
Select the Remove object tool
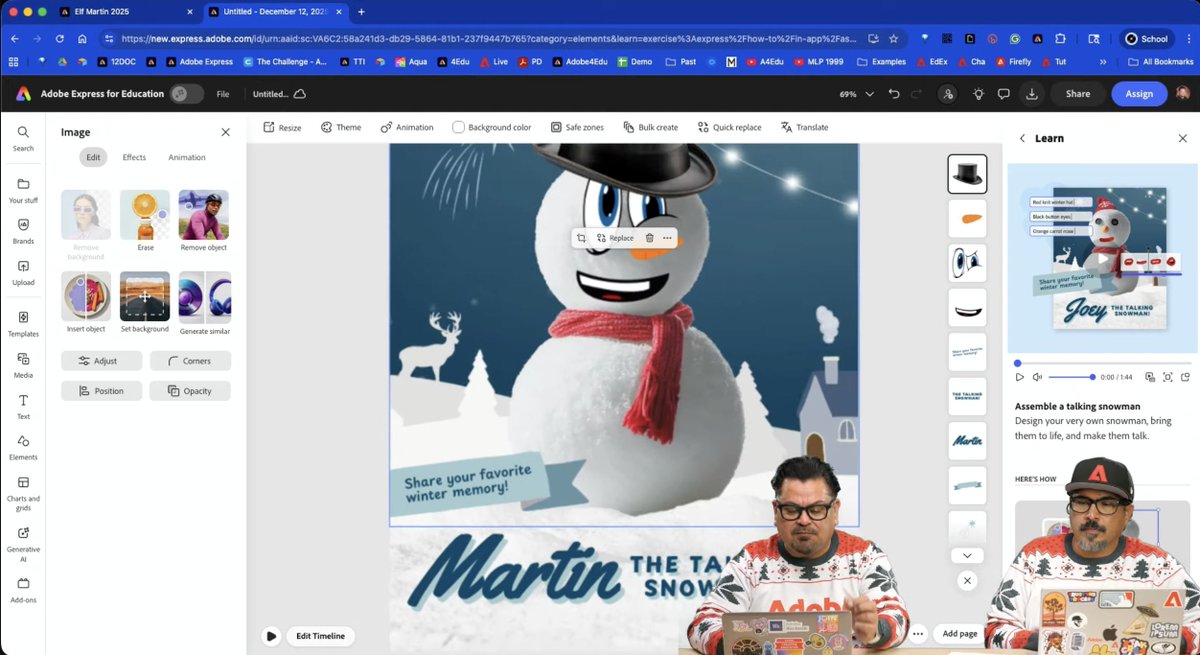coord(204,221)
